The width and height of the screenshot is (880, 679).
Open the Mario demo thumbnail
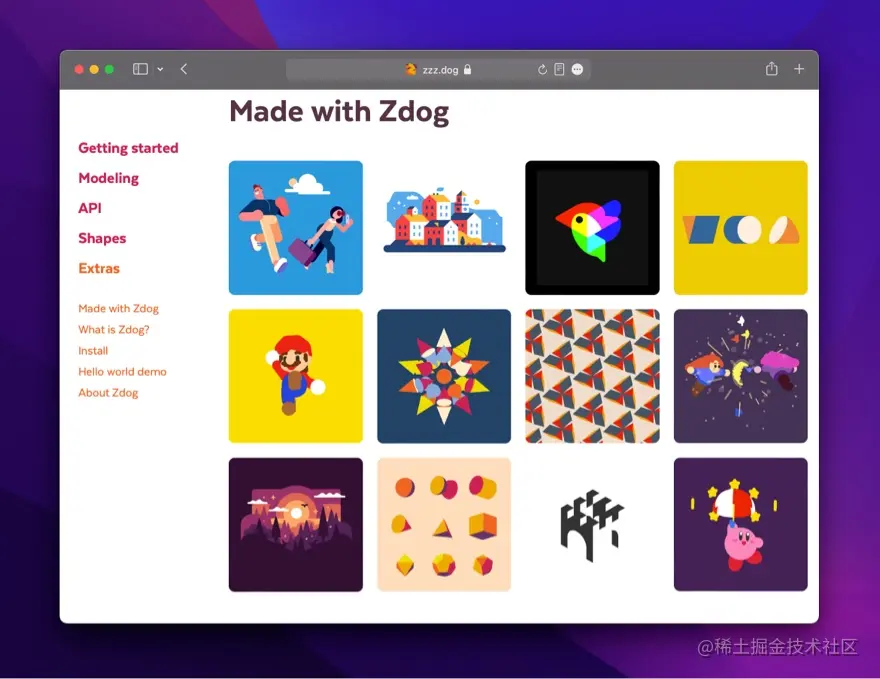[x=296, y=375]
